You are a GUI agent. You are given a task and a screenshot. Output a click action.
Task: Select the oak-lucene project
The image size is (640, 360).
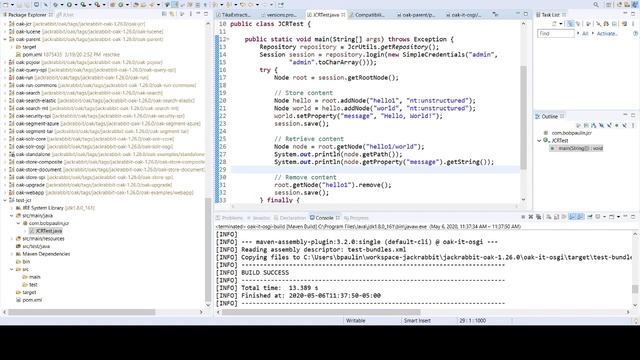87,31
